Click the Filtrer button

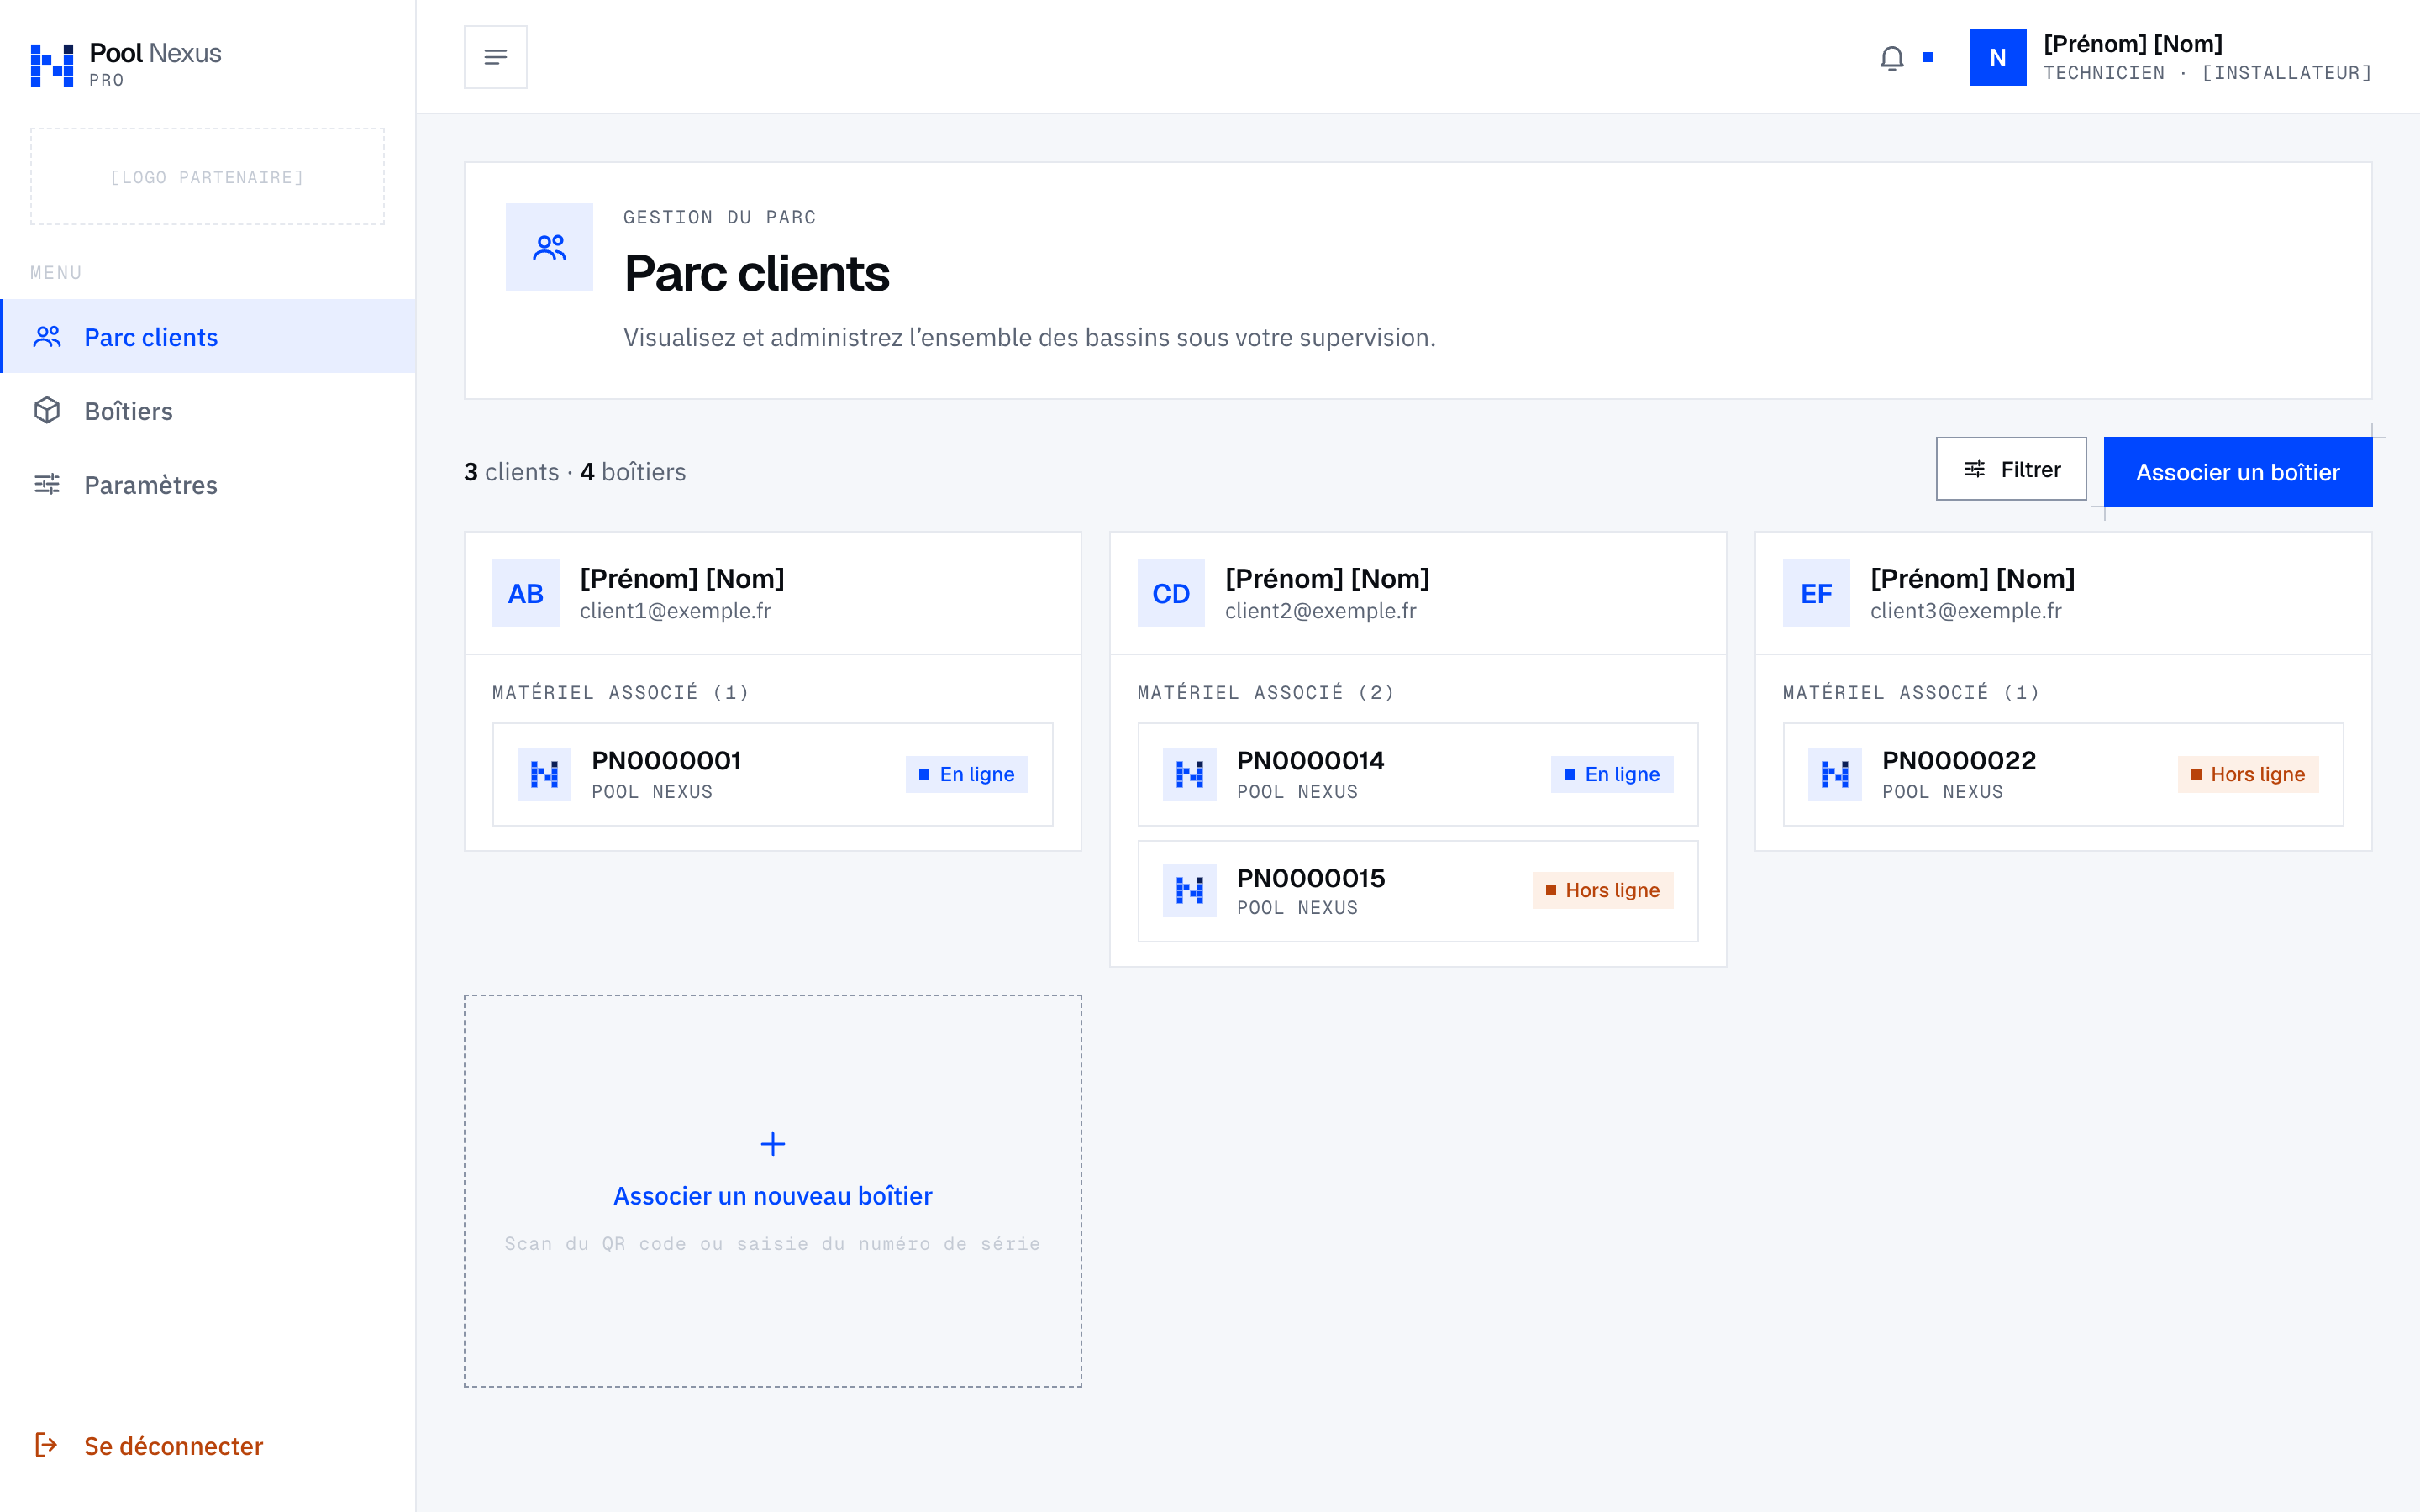(2011, 469)
